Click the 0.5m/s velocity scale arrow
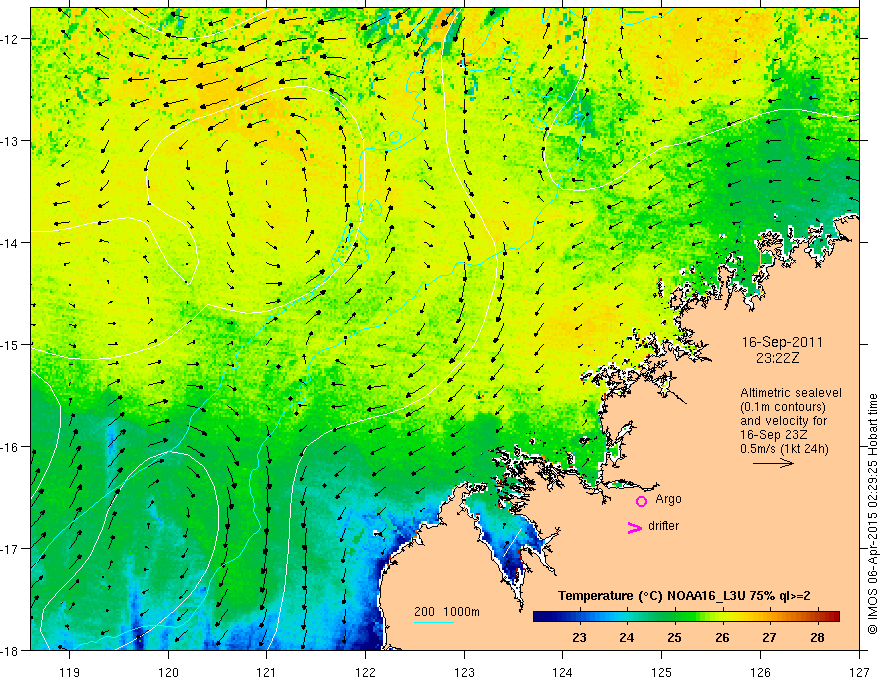 tap(773, 463)
